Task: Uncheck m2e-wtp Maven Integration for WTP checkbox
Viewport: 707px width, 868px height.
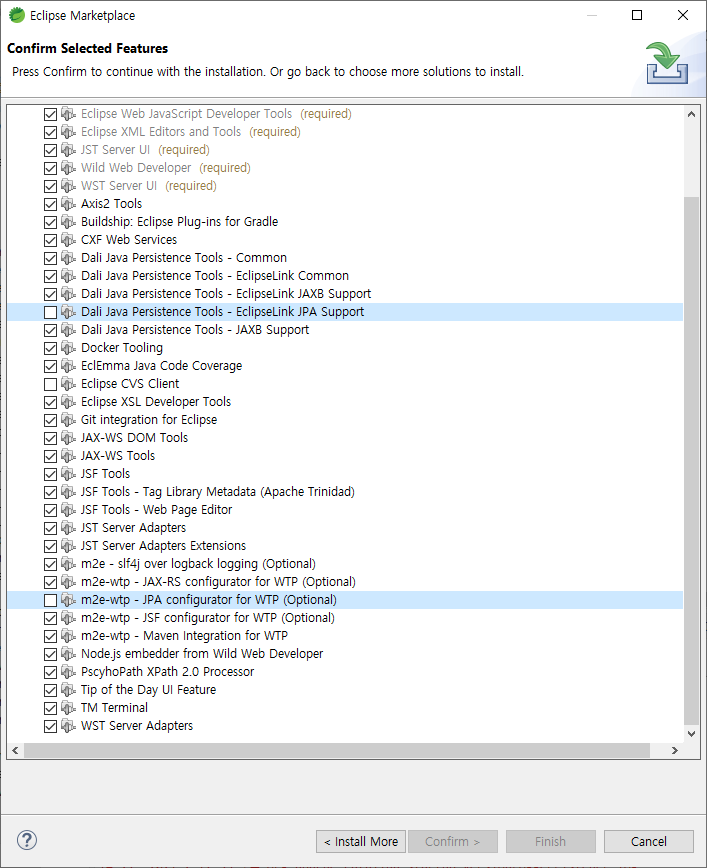Action: point(50,636)
